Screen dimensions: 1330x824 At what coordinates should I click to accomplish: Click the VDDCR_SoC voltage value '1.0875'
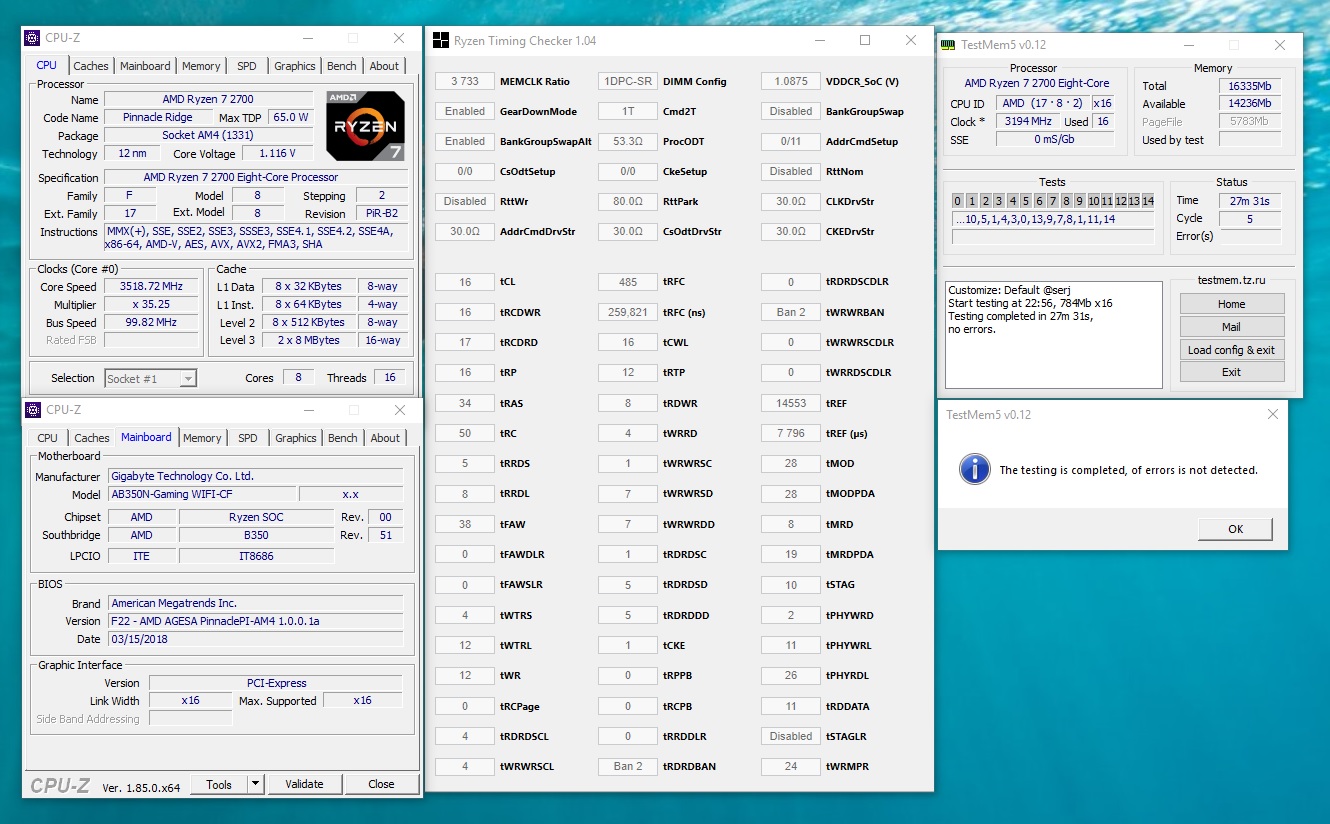[791, 82]
